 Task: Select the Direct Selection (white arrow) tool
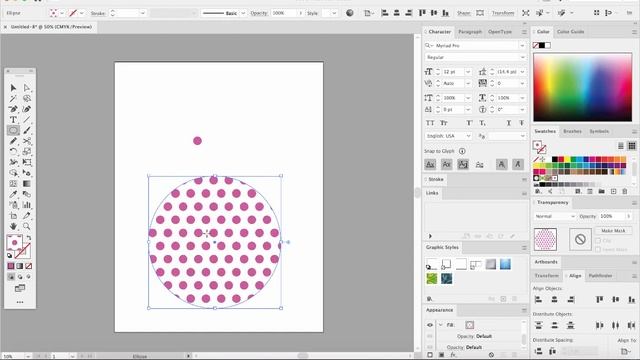pyautogui.click(x=27, y=88)
